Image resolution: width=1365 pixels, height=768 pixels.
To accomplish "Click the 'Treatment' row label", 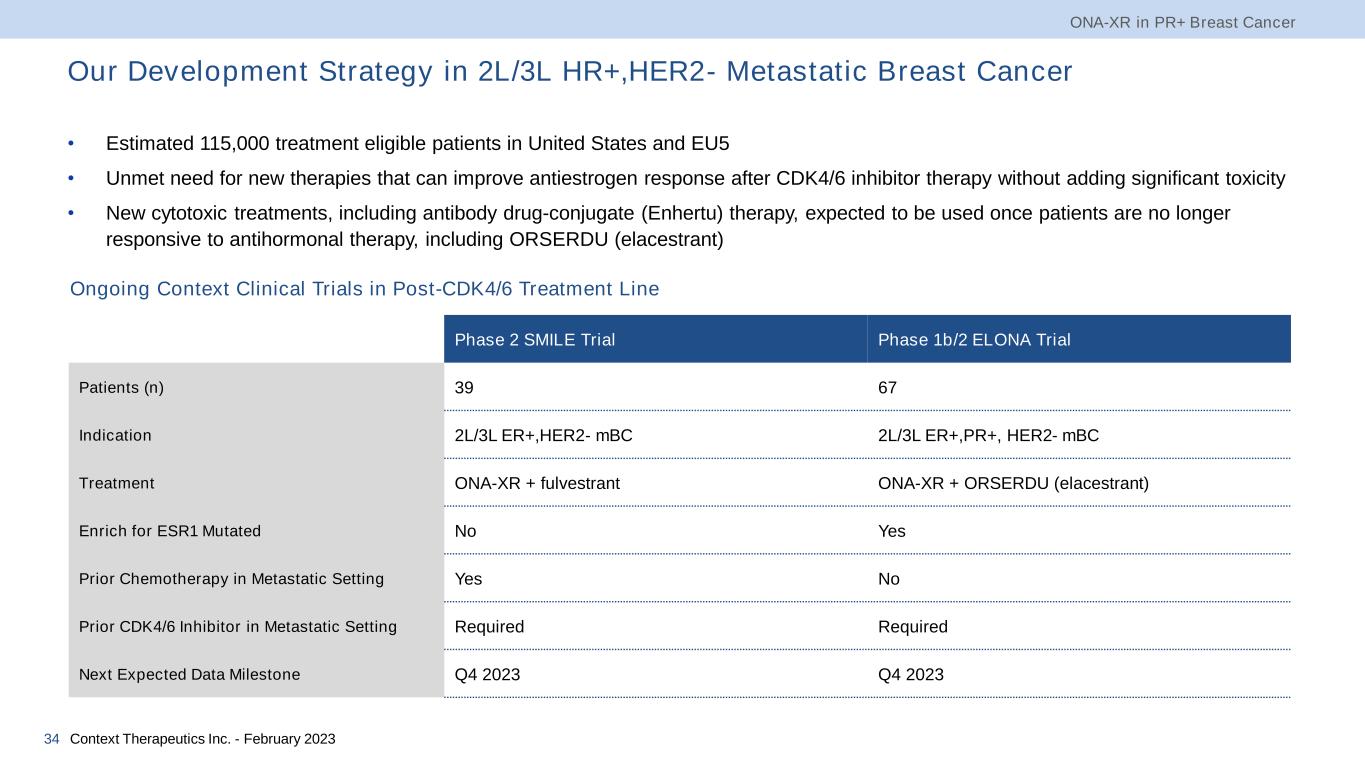I will 116,483.
